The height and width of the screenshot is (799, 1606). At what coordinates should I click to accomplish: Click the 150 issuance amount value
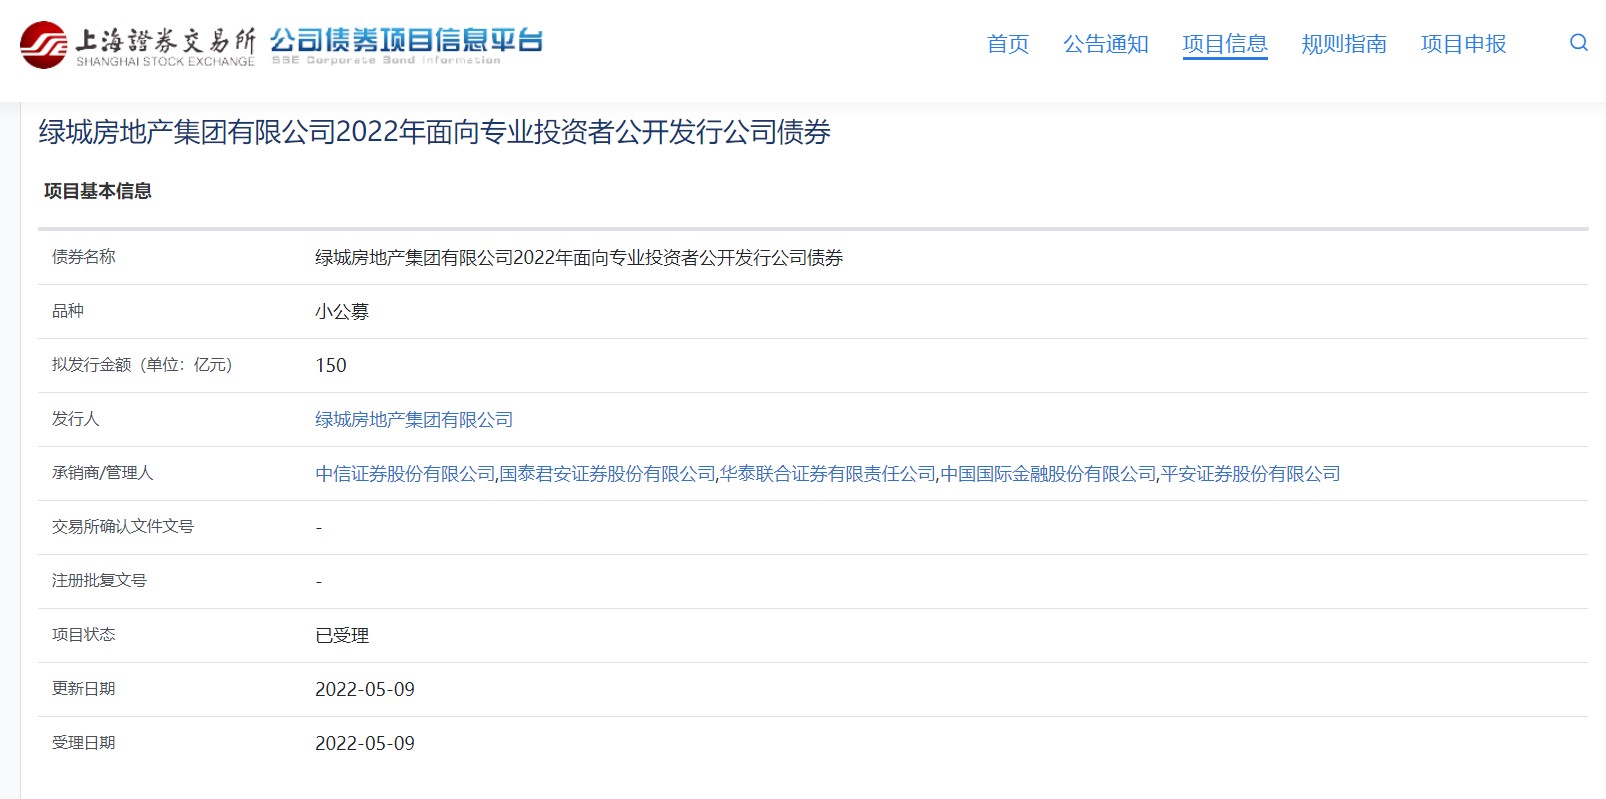331,366
